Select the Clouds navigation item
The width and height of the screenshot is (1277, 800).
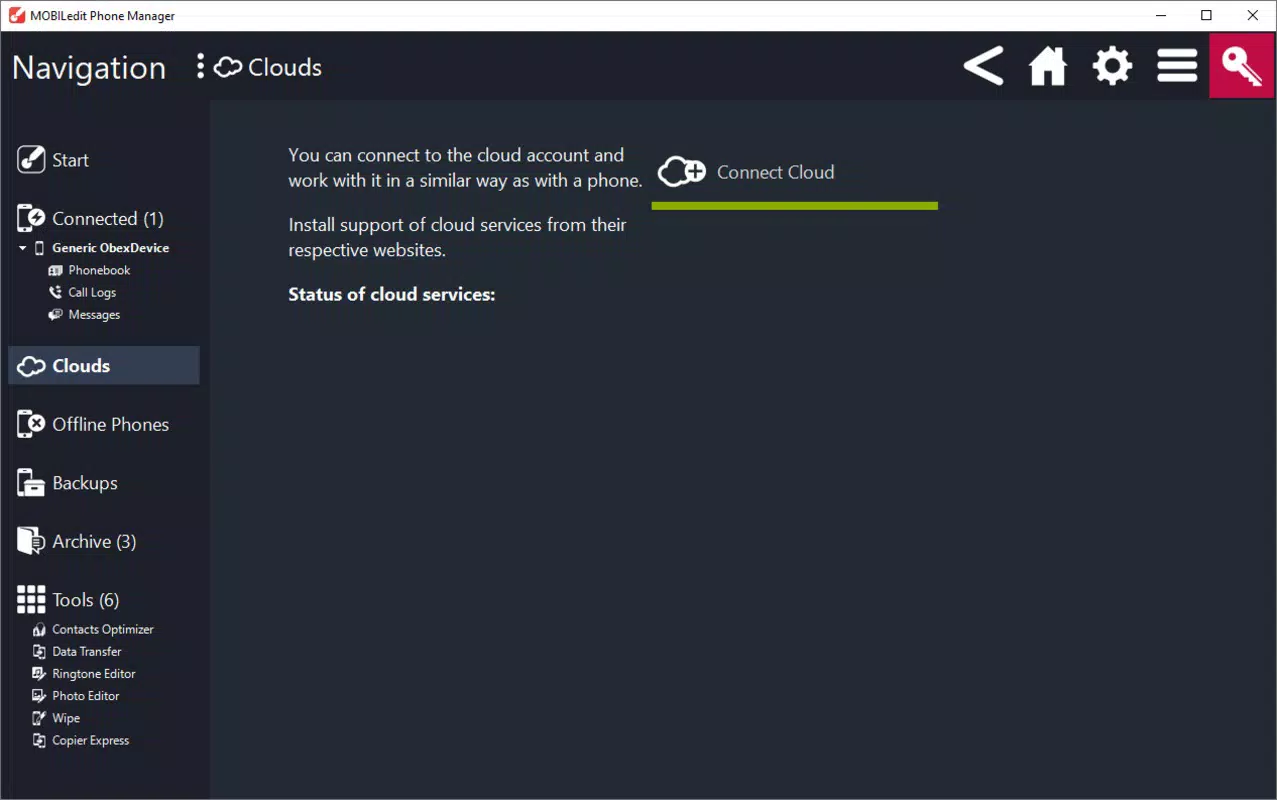point(104,366)
